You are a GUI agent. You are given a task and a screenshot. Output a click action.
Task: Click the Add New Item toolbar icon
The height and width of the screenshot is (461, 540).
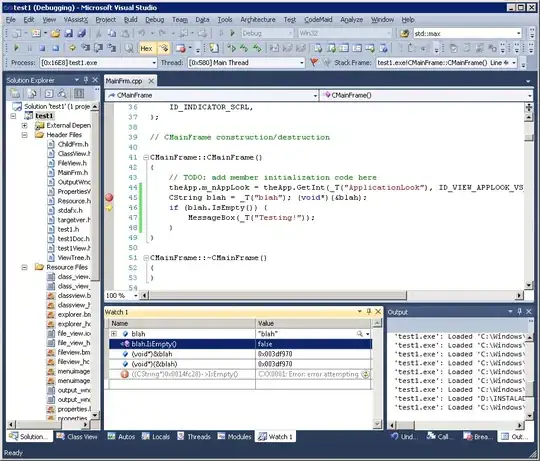click(x=36, y=33)
